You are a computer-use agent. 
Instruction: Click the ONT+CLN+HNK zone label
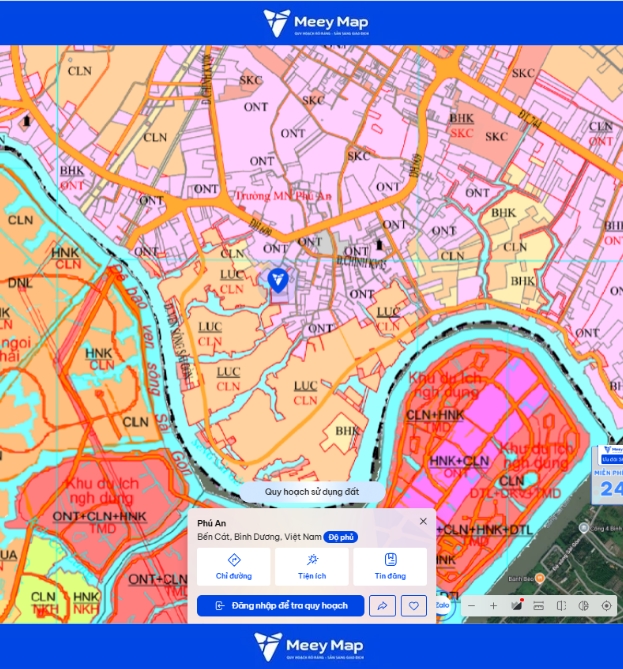point(99,517)
